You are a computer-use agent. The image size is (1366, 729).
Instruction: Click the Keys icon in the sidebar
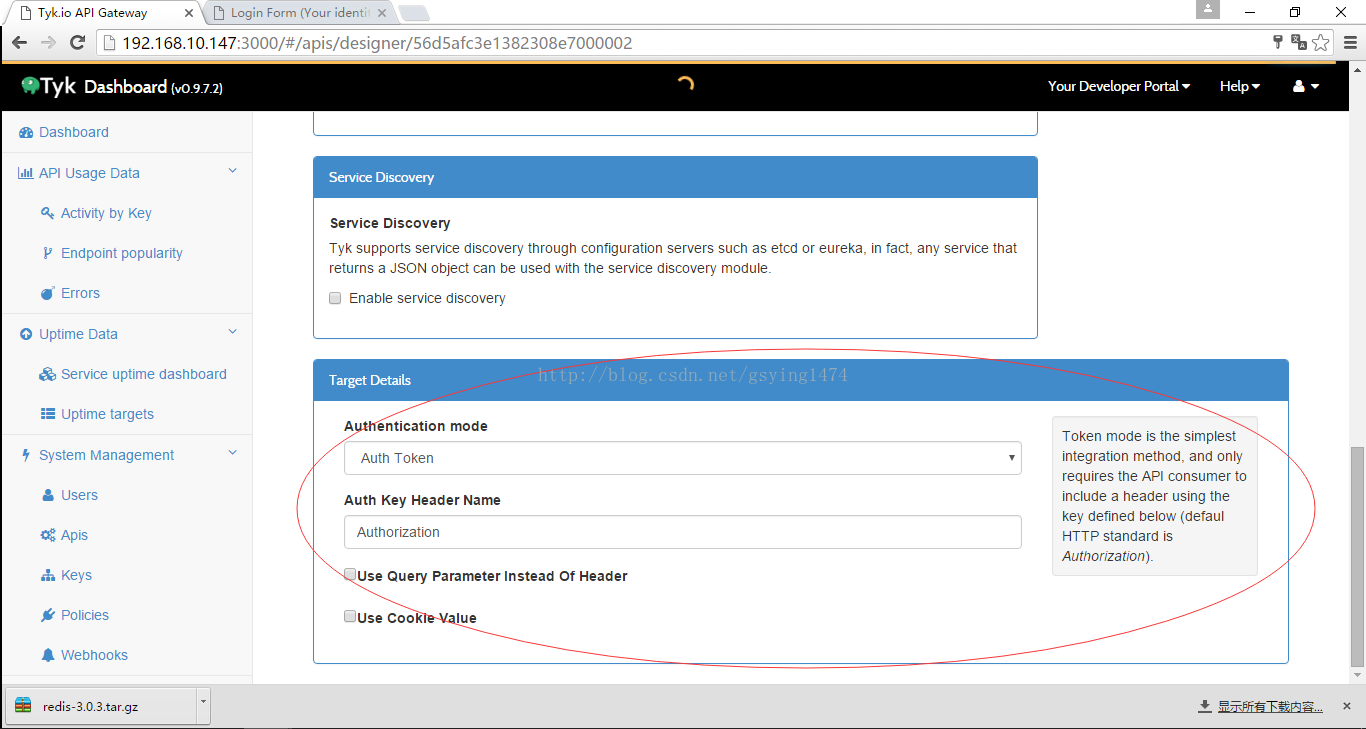coord(48,575)
